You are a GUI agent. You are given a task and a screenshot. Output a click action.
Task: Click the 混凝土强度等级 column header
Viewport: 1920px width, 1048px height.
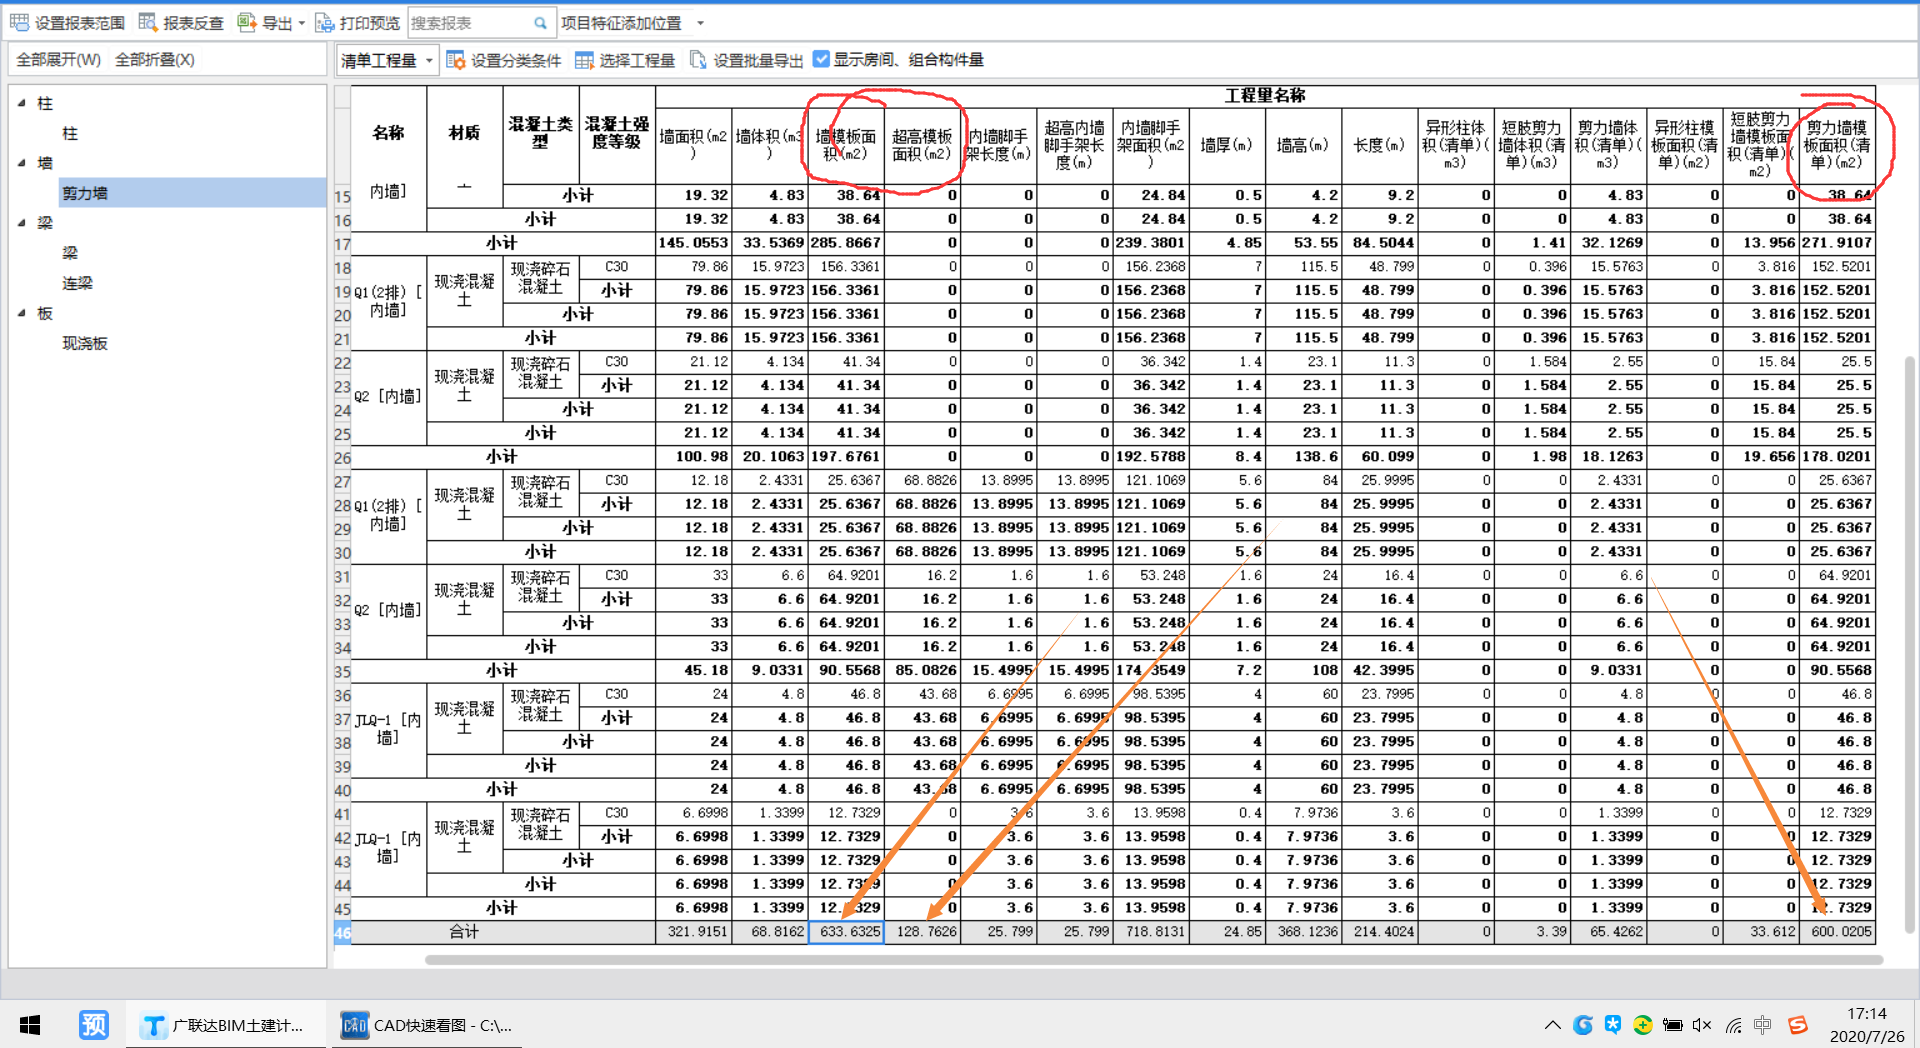pos(617,133)
